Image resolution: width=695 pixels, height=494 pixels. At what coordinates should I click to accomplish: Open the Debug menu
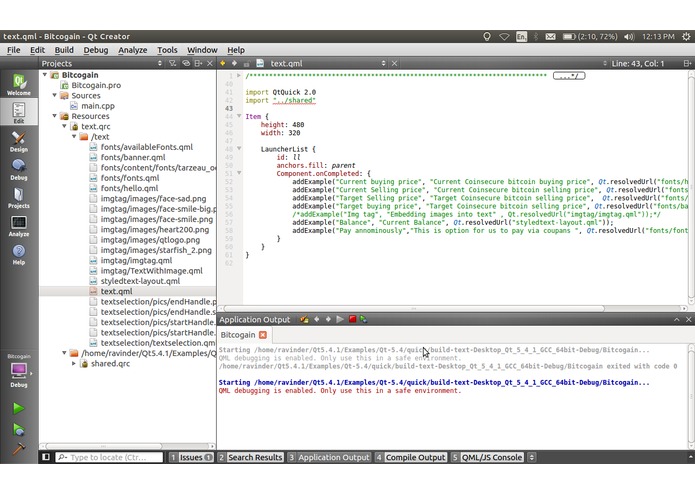coord(96,50)
